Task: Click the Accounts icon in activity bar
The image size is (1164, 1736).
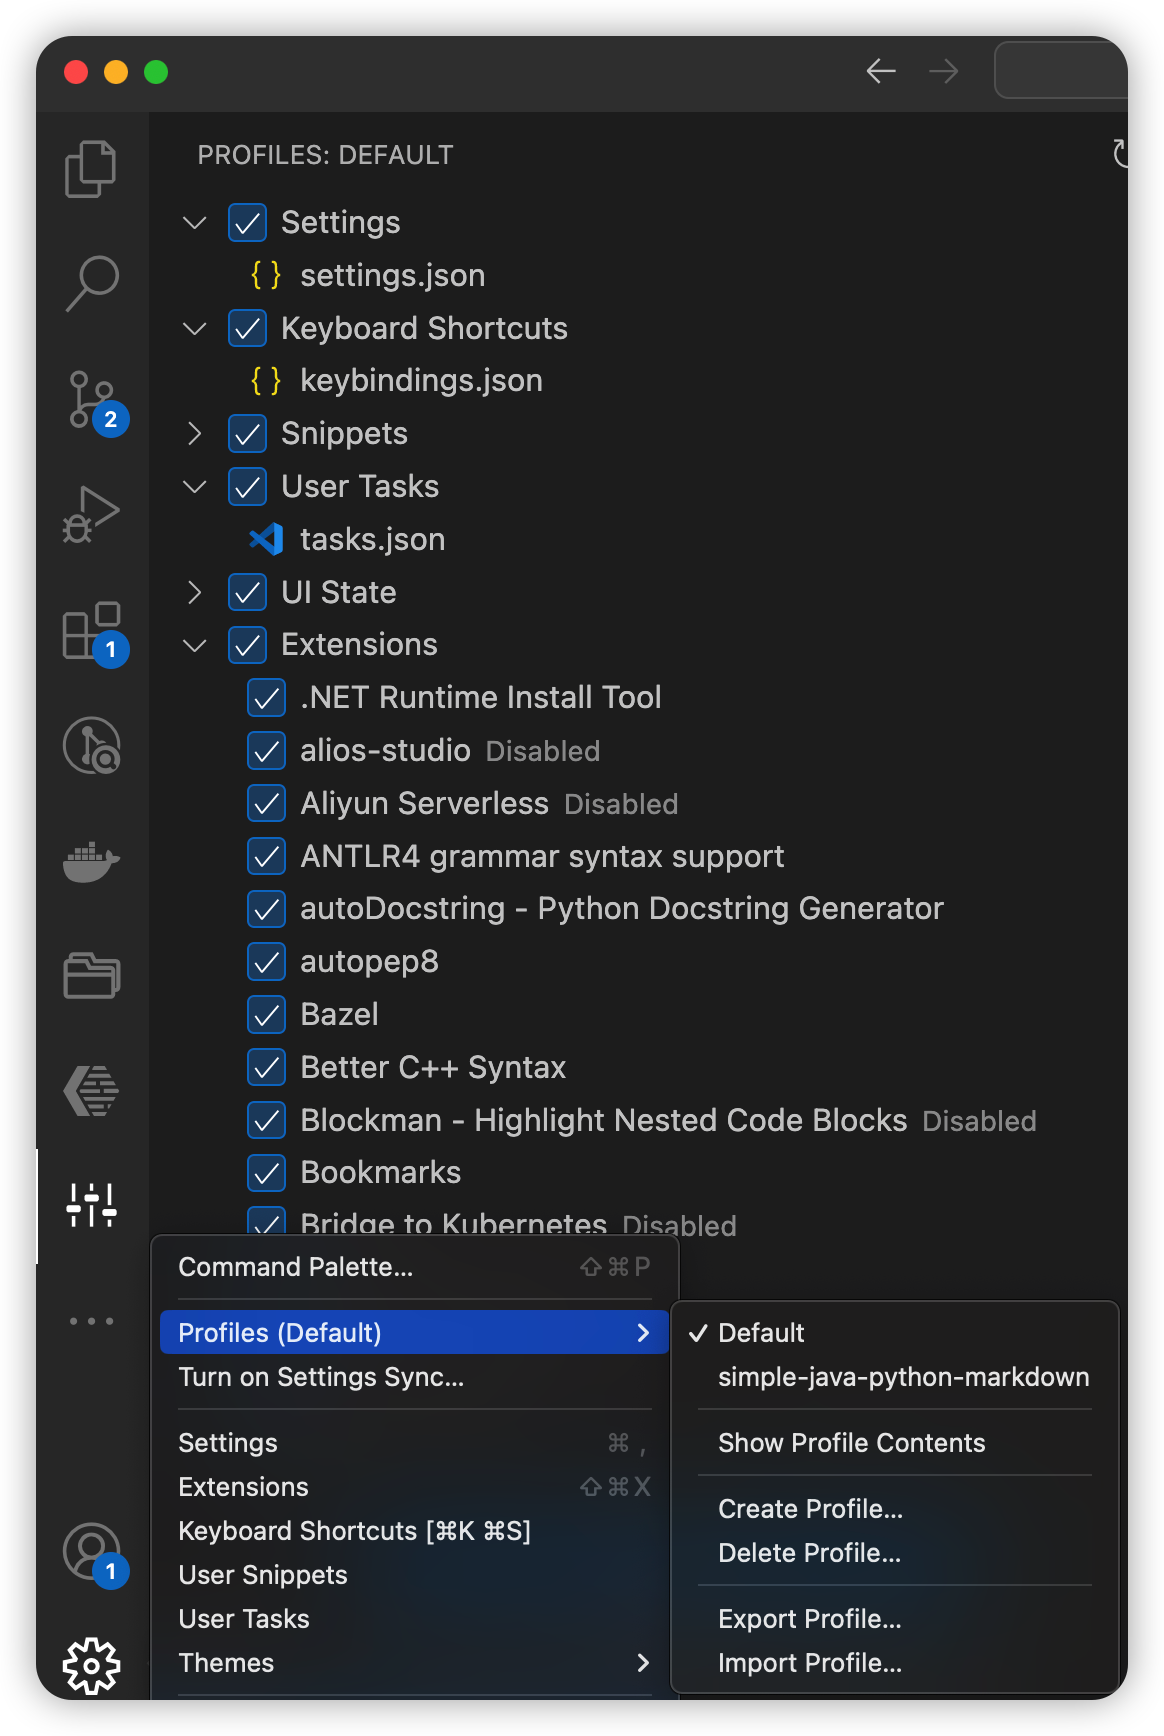Action: click(x=91, y=1551)
